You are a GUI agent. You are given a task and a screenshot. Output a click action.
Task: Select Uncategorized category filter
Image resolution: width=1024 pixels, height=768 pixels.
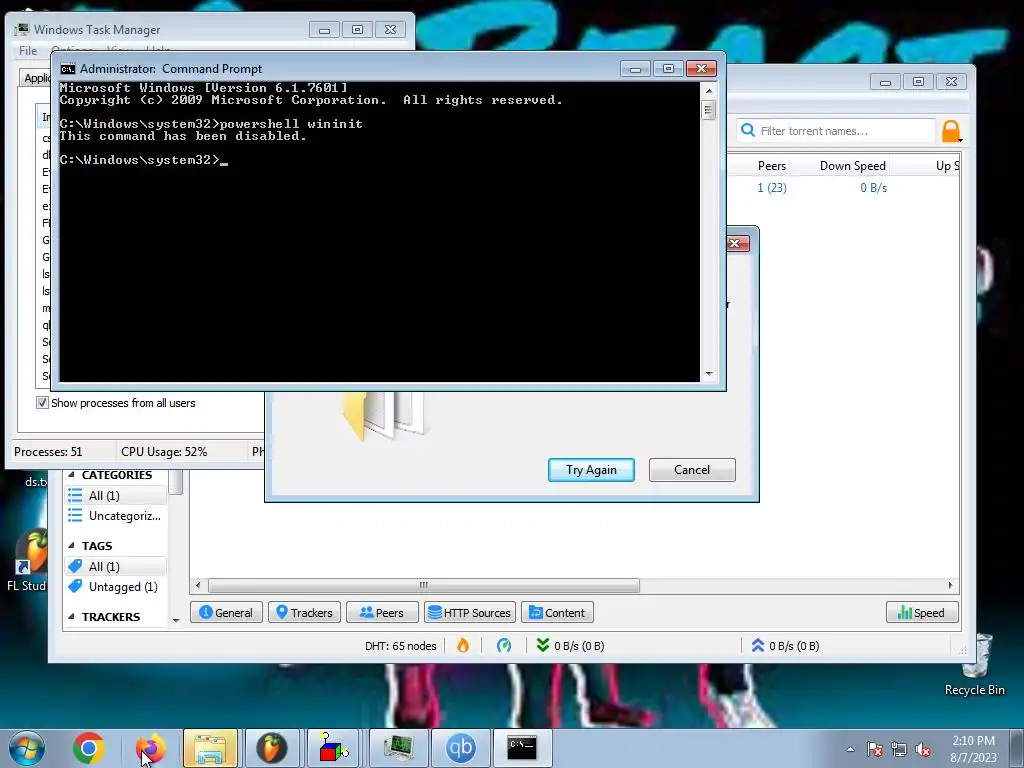[116, 516]
